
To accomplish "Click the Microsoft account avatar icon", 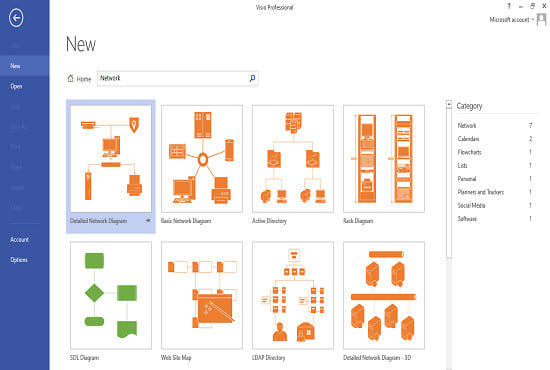I will click(x=542, y=19).
